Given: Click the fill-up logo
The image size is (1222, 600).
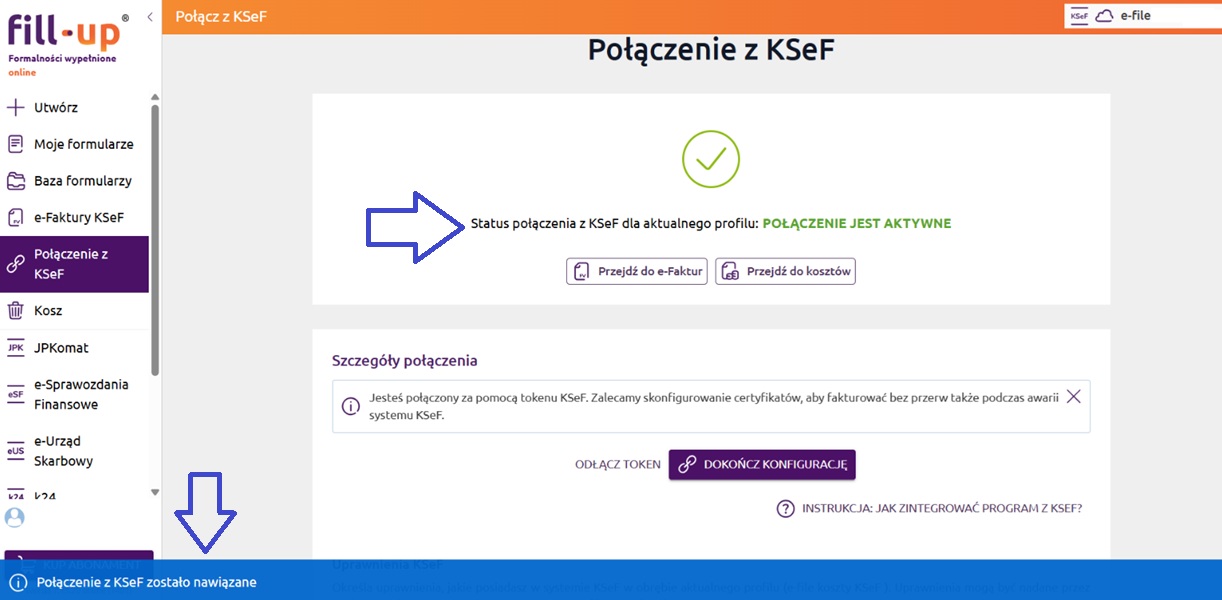Looking at the screenshot, I should tap(66, 34).
